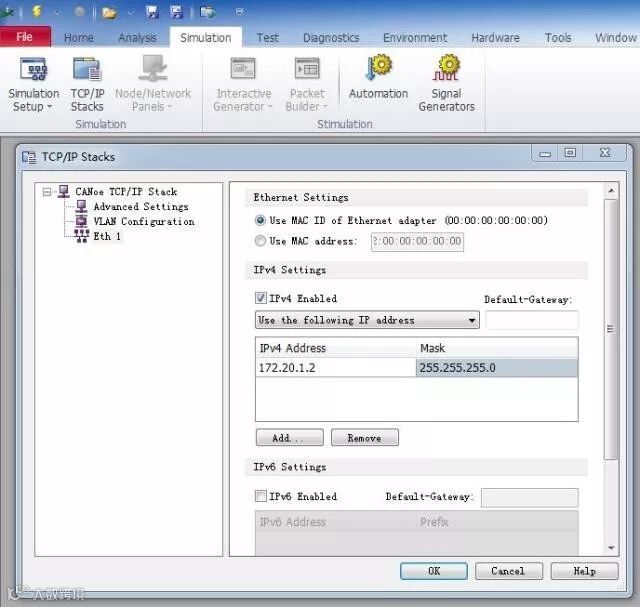Click the Eth 1 network icon
Viewport: 640px width, 607px height.
tap(82, 236)
